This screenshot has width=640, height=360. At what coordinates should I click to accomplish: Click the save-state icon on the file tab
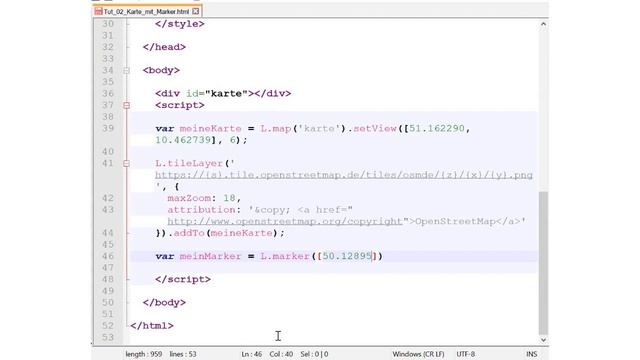pyautogui.click(x=98, y=11)
